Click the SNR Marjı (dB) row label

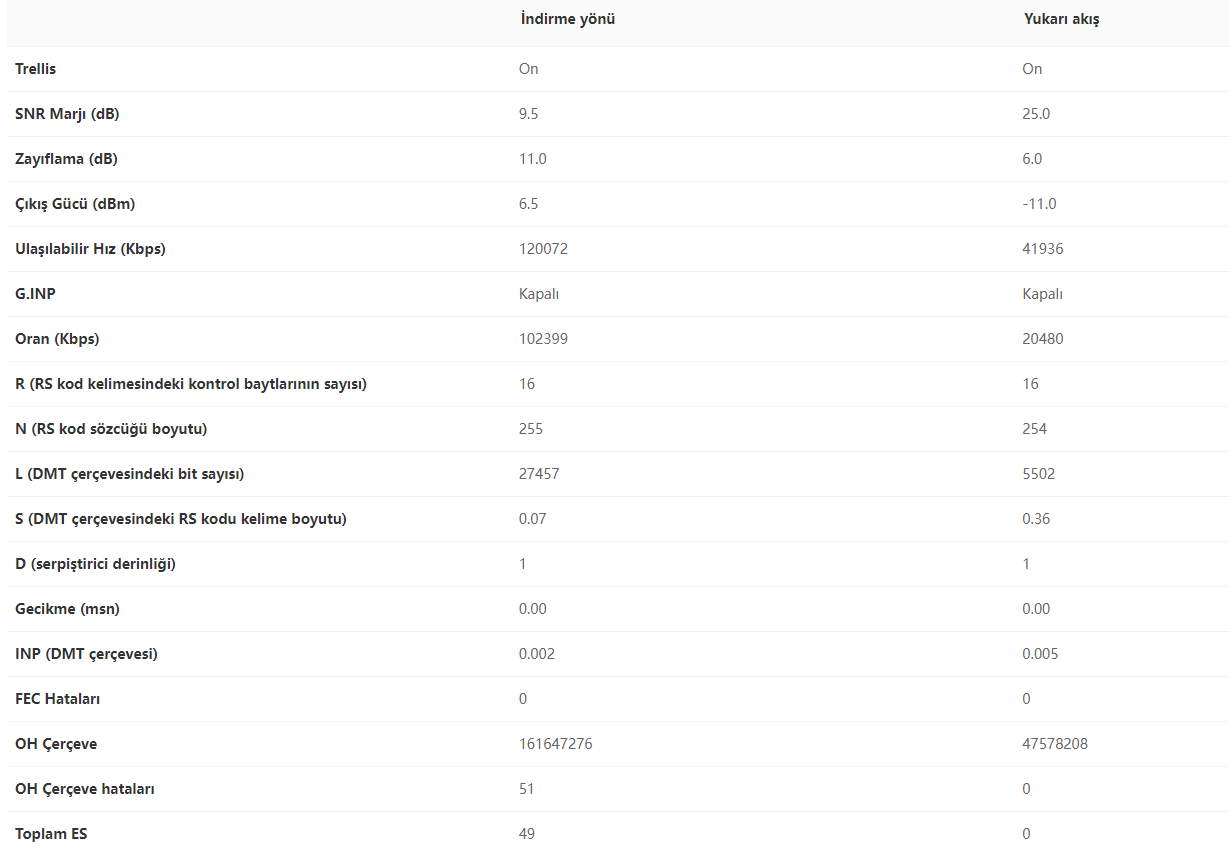click(x=67, y=114)
